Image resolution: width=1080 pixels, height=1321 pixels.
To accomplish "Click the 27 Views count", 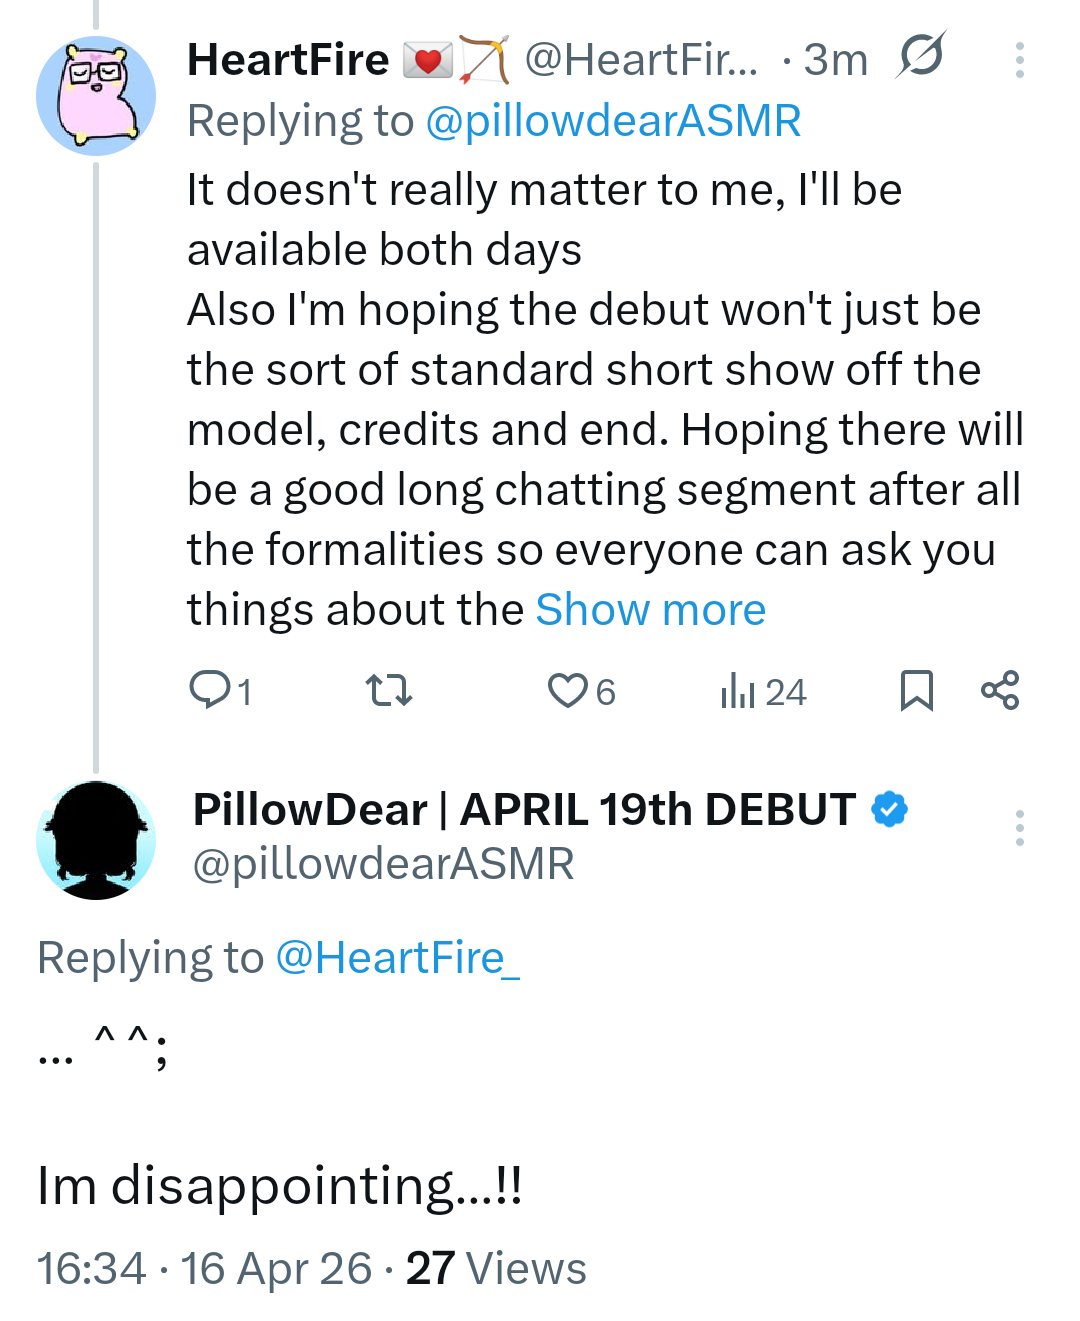I will (496, 1268).
